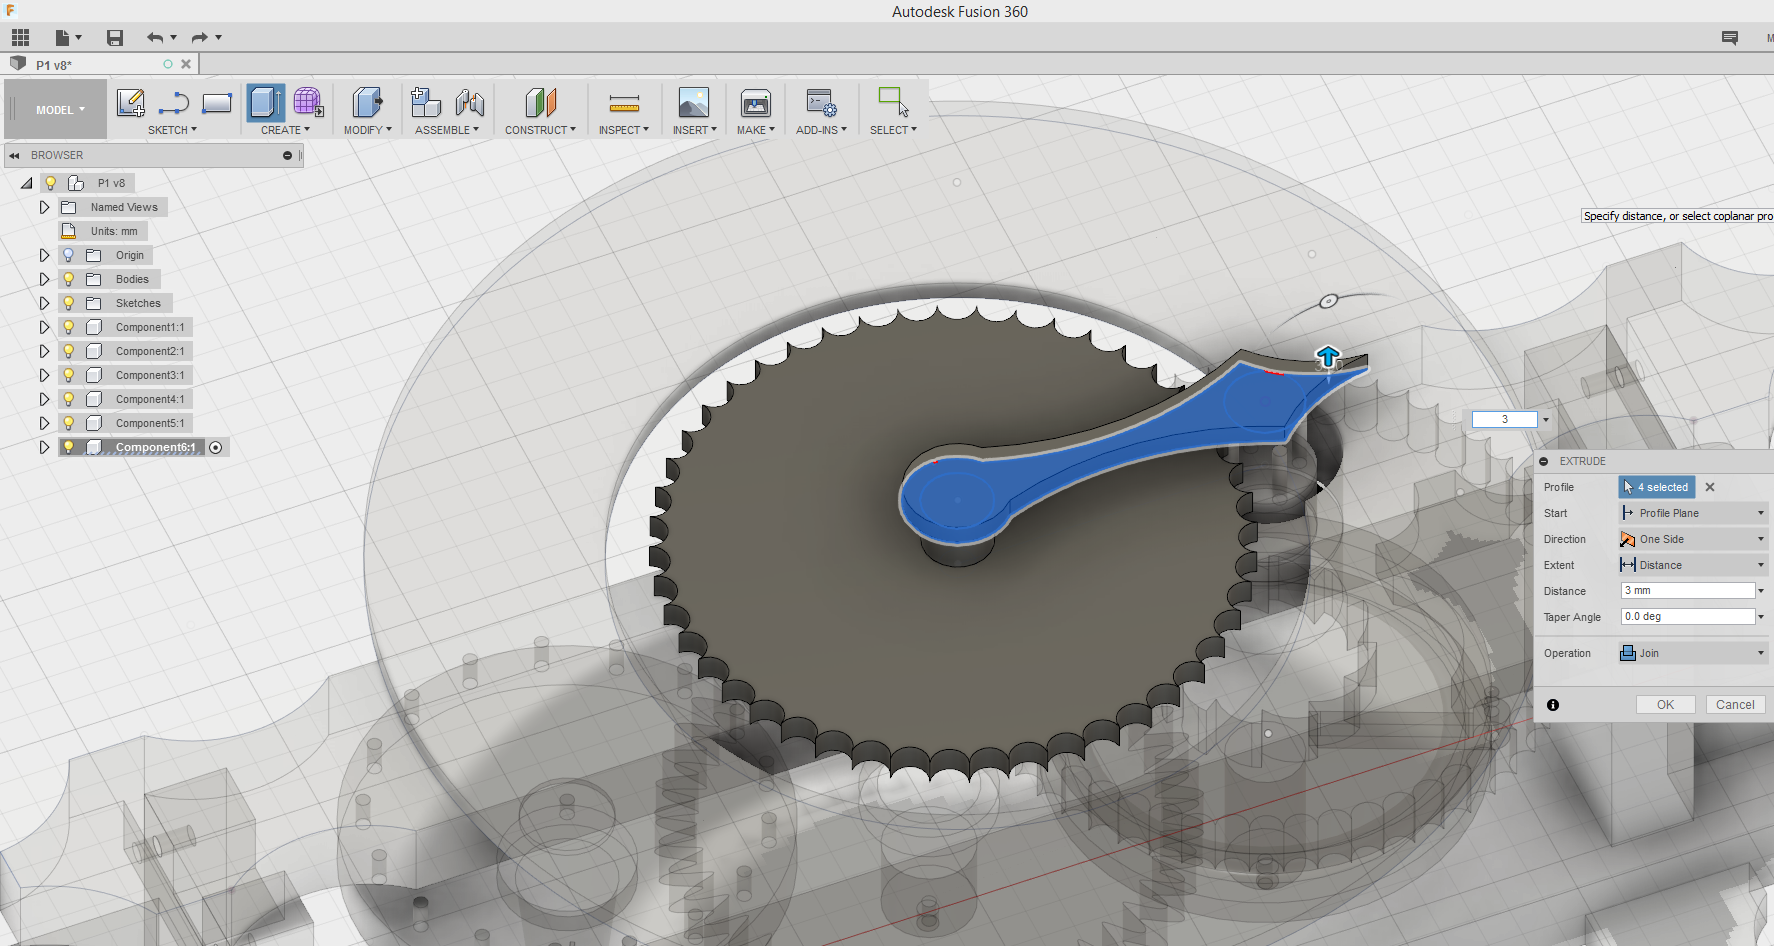
Task: Open the Extent Distance dropdown
Action: (x=1693, y=565)
